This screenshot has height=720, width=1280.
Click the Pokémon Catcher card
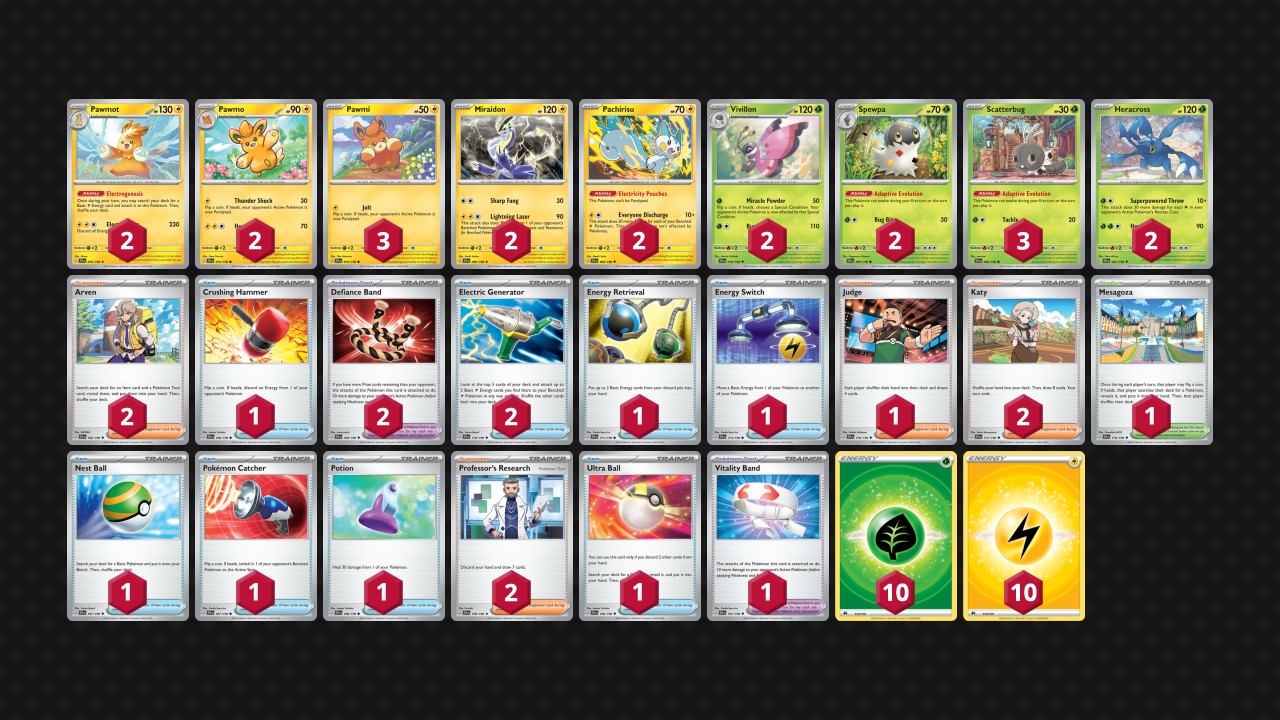[256, 536]
